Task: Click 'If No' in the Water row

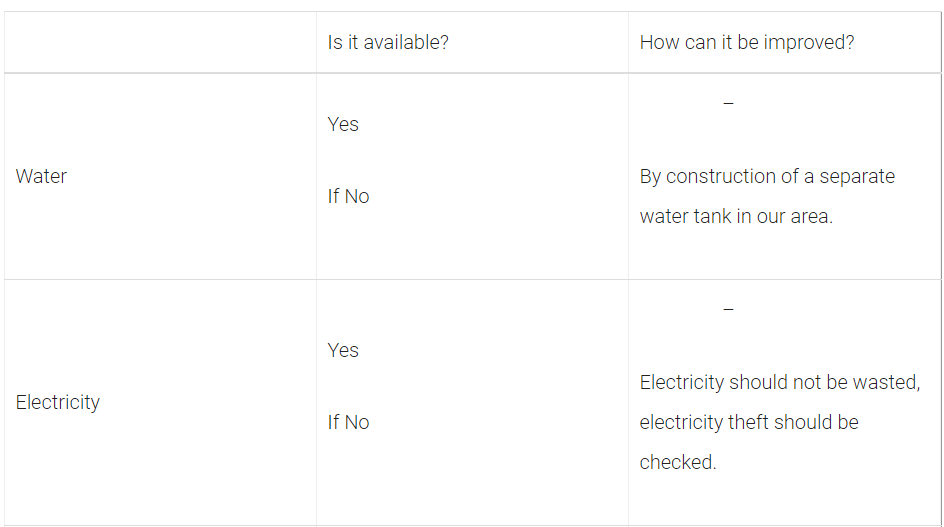Action: [348, 196]
